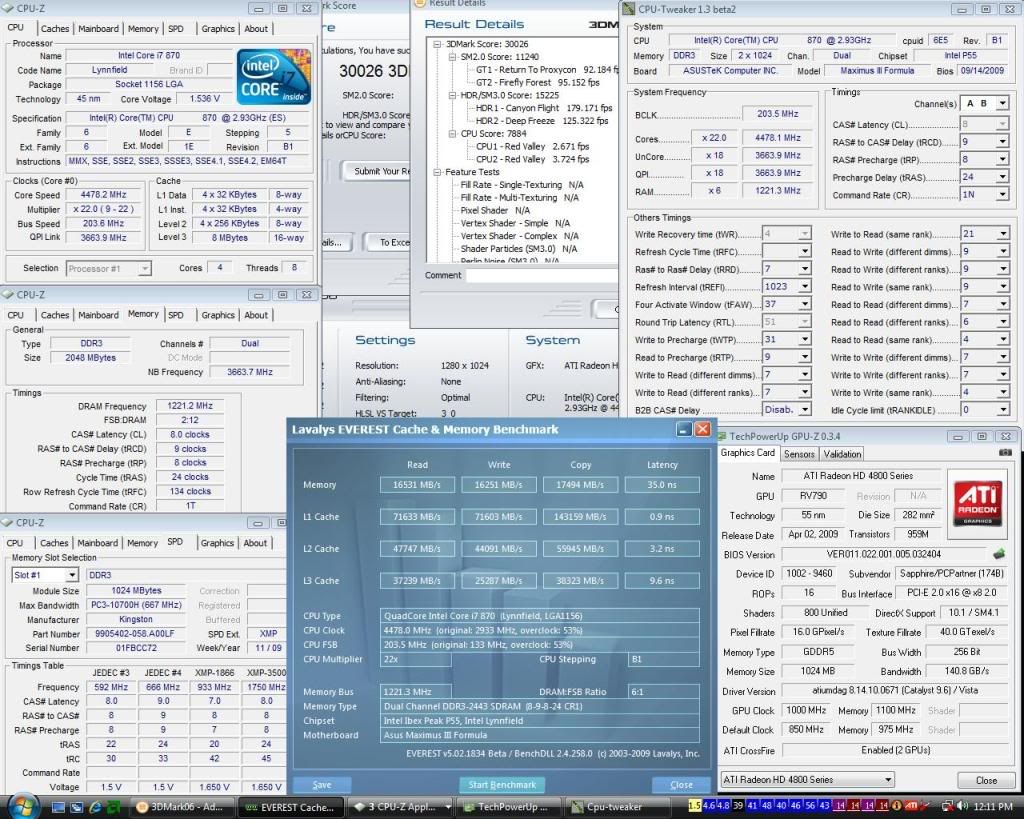Collapse the HDR/SM3.0 Score tree node
The width and height of the screenshot is (1024, 819).
[x=452, y=95]
